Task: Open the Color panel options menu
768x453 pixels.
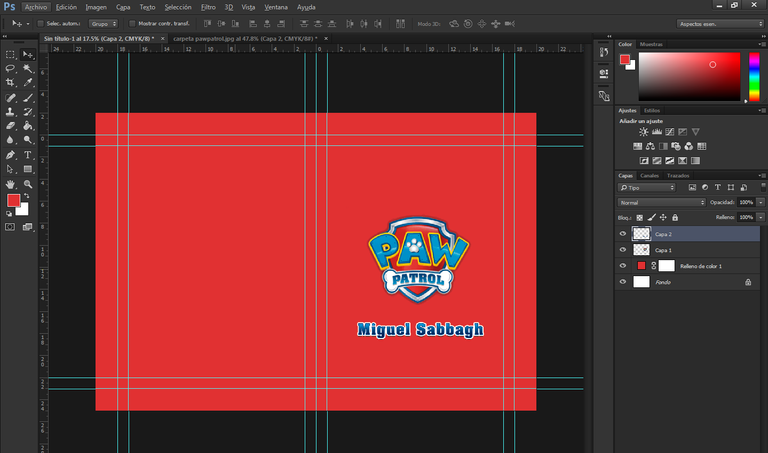Action: click(x=762, y=44)
